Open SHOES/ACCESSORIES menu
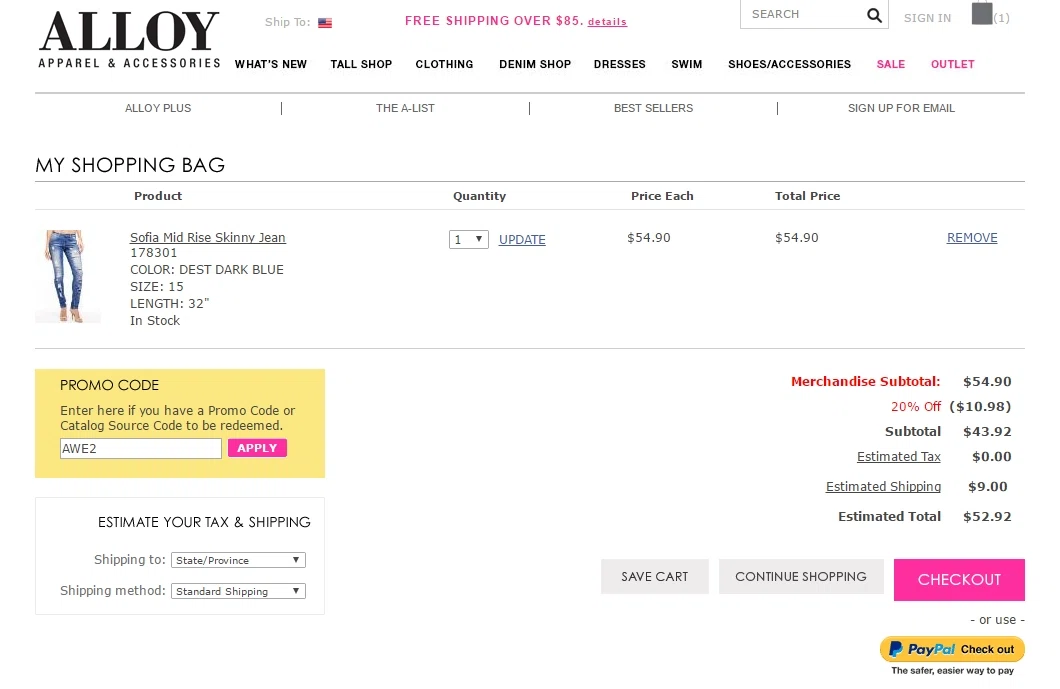The image size is (1060, 689). coord(789,64)
